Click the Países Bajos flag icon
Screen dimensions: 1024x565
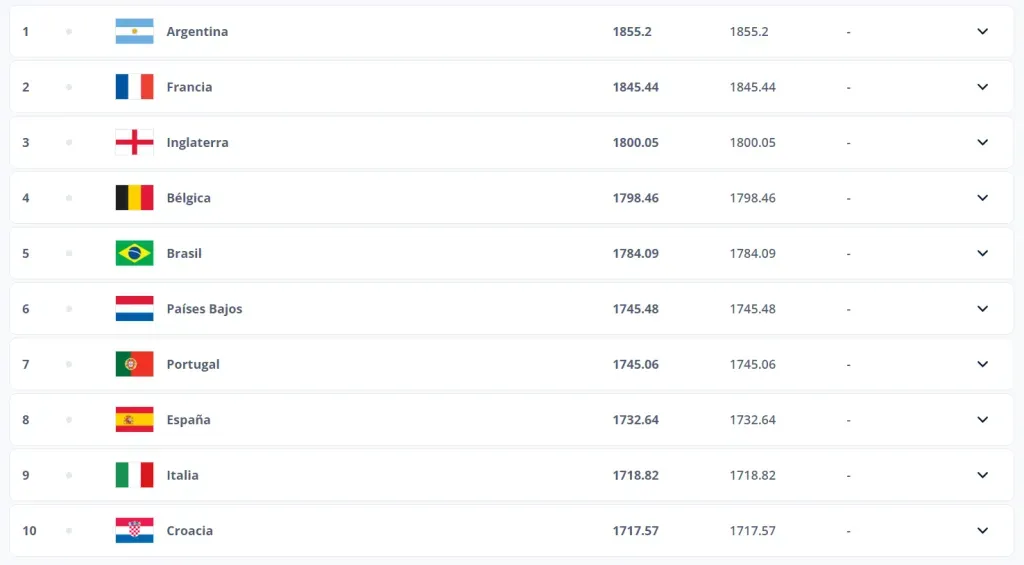pos(134,309)
